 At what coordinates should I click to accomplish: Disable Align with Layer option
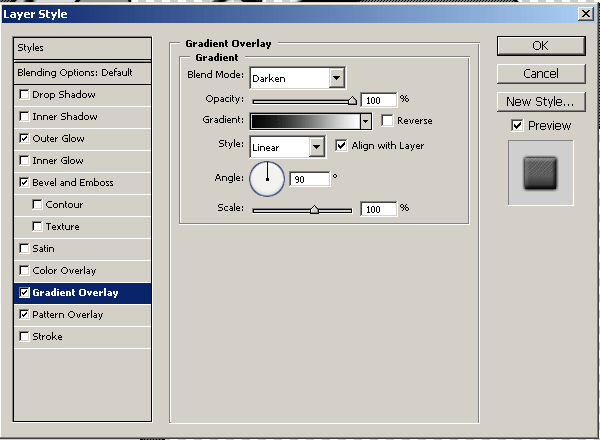342,146
